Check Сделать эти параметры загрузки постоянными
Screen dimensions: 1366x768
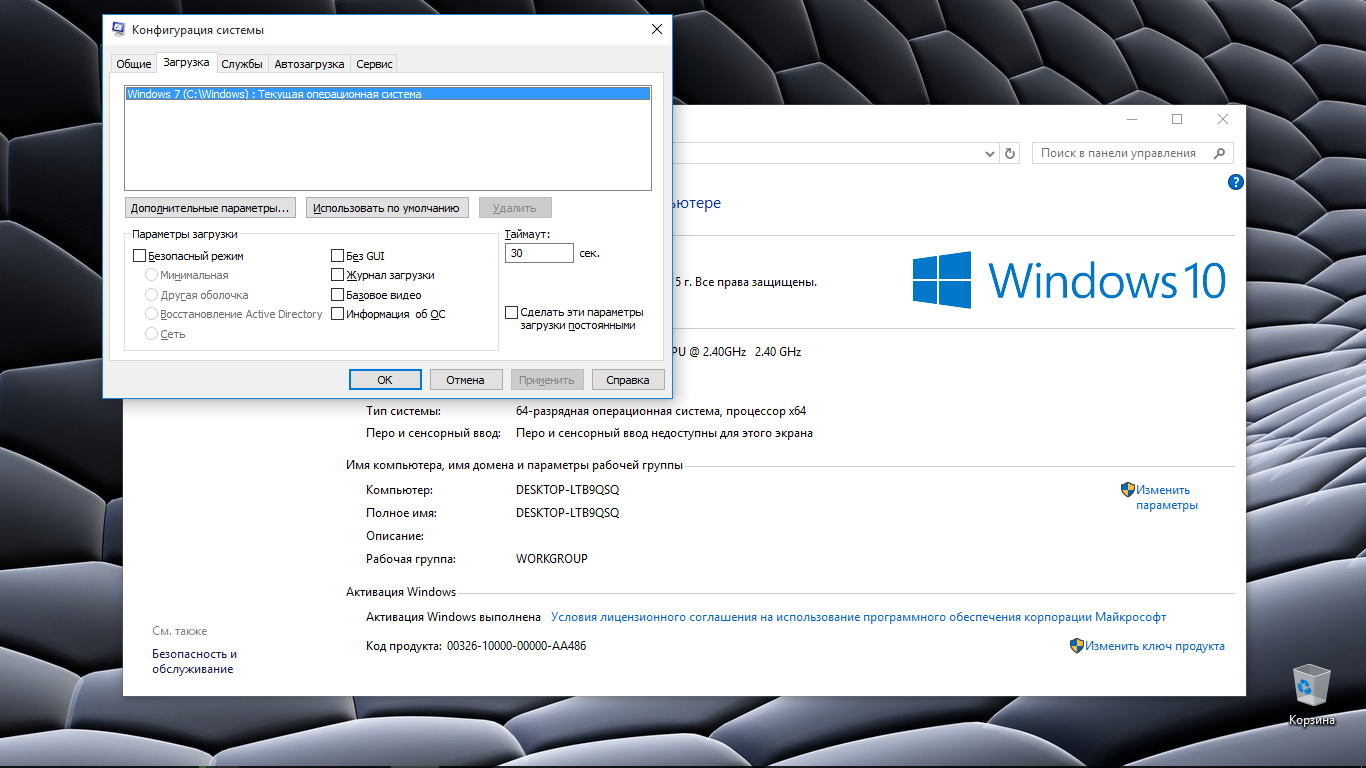tap(512, 312)
